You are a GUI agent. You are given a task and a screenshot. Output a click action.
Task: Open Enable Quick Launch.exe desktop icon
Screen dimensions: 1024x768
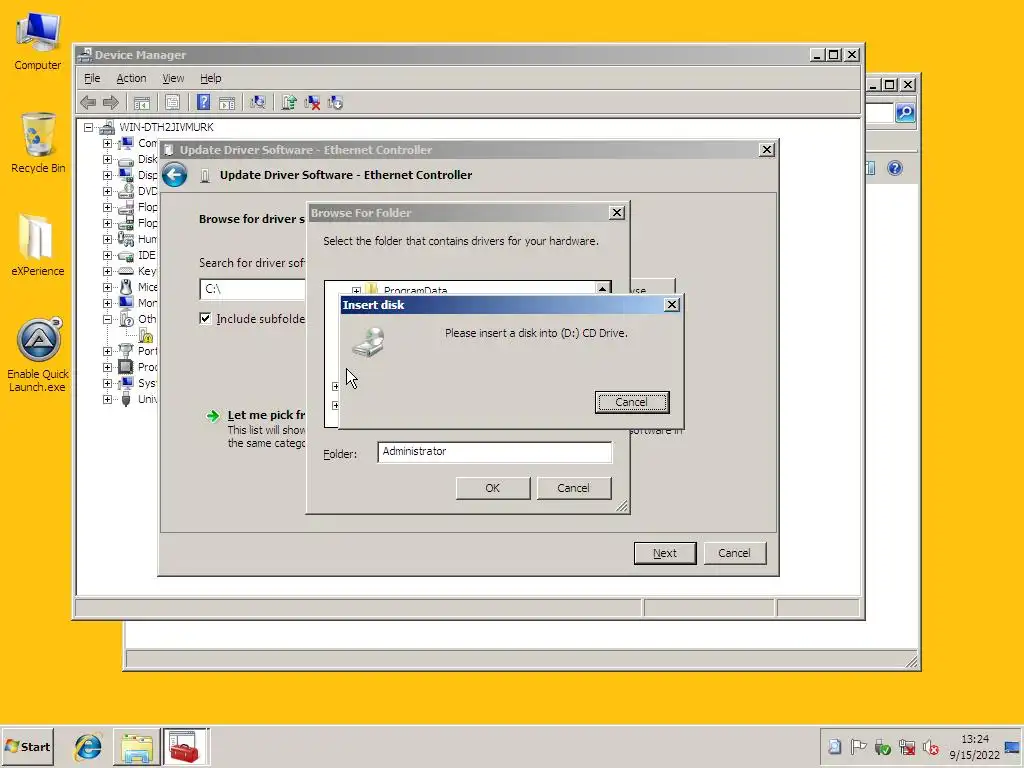coord(38,355)
